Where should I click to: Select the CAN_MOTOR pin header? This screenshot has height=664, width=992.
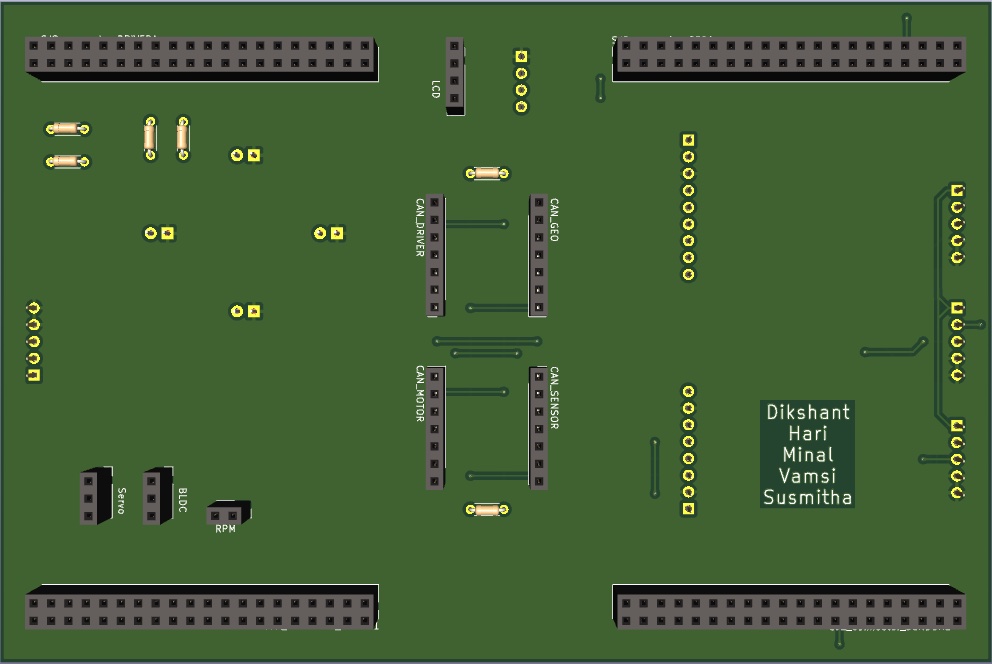tap(435, 427)
